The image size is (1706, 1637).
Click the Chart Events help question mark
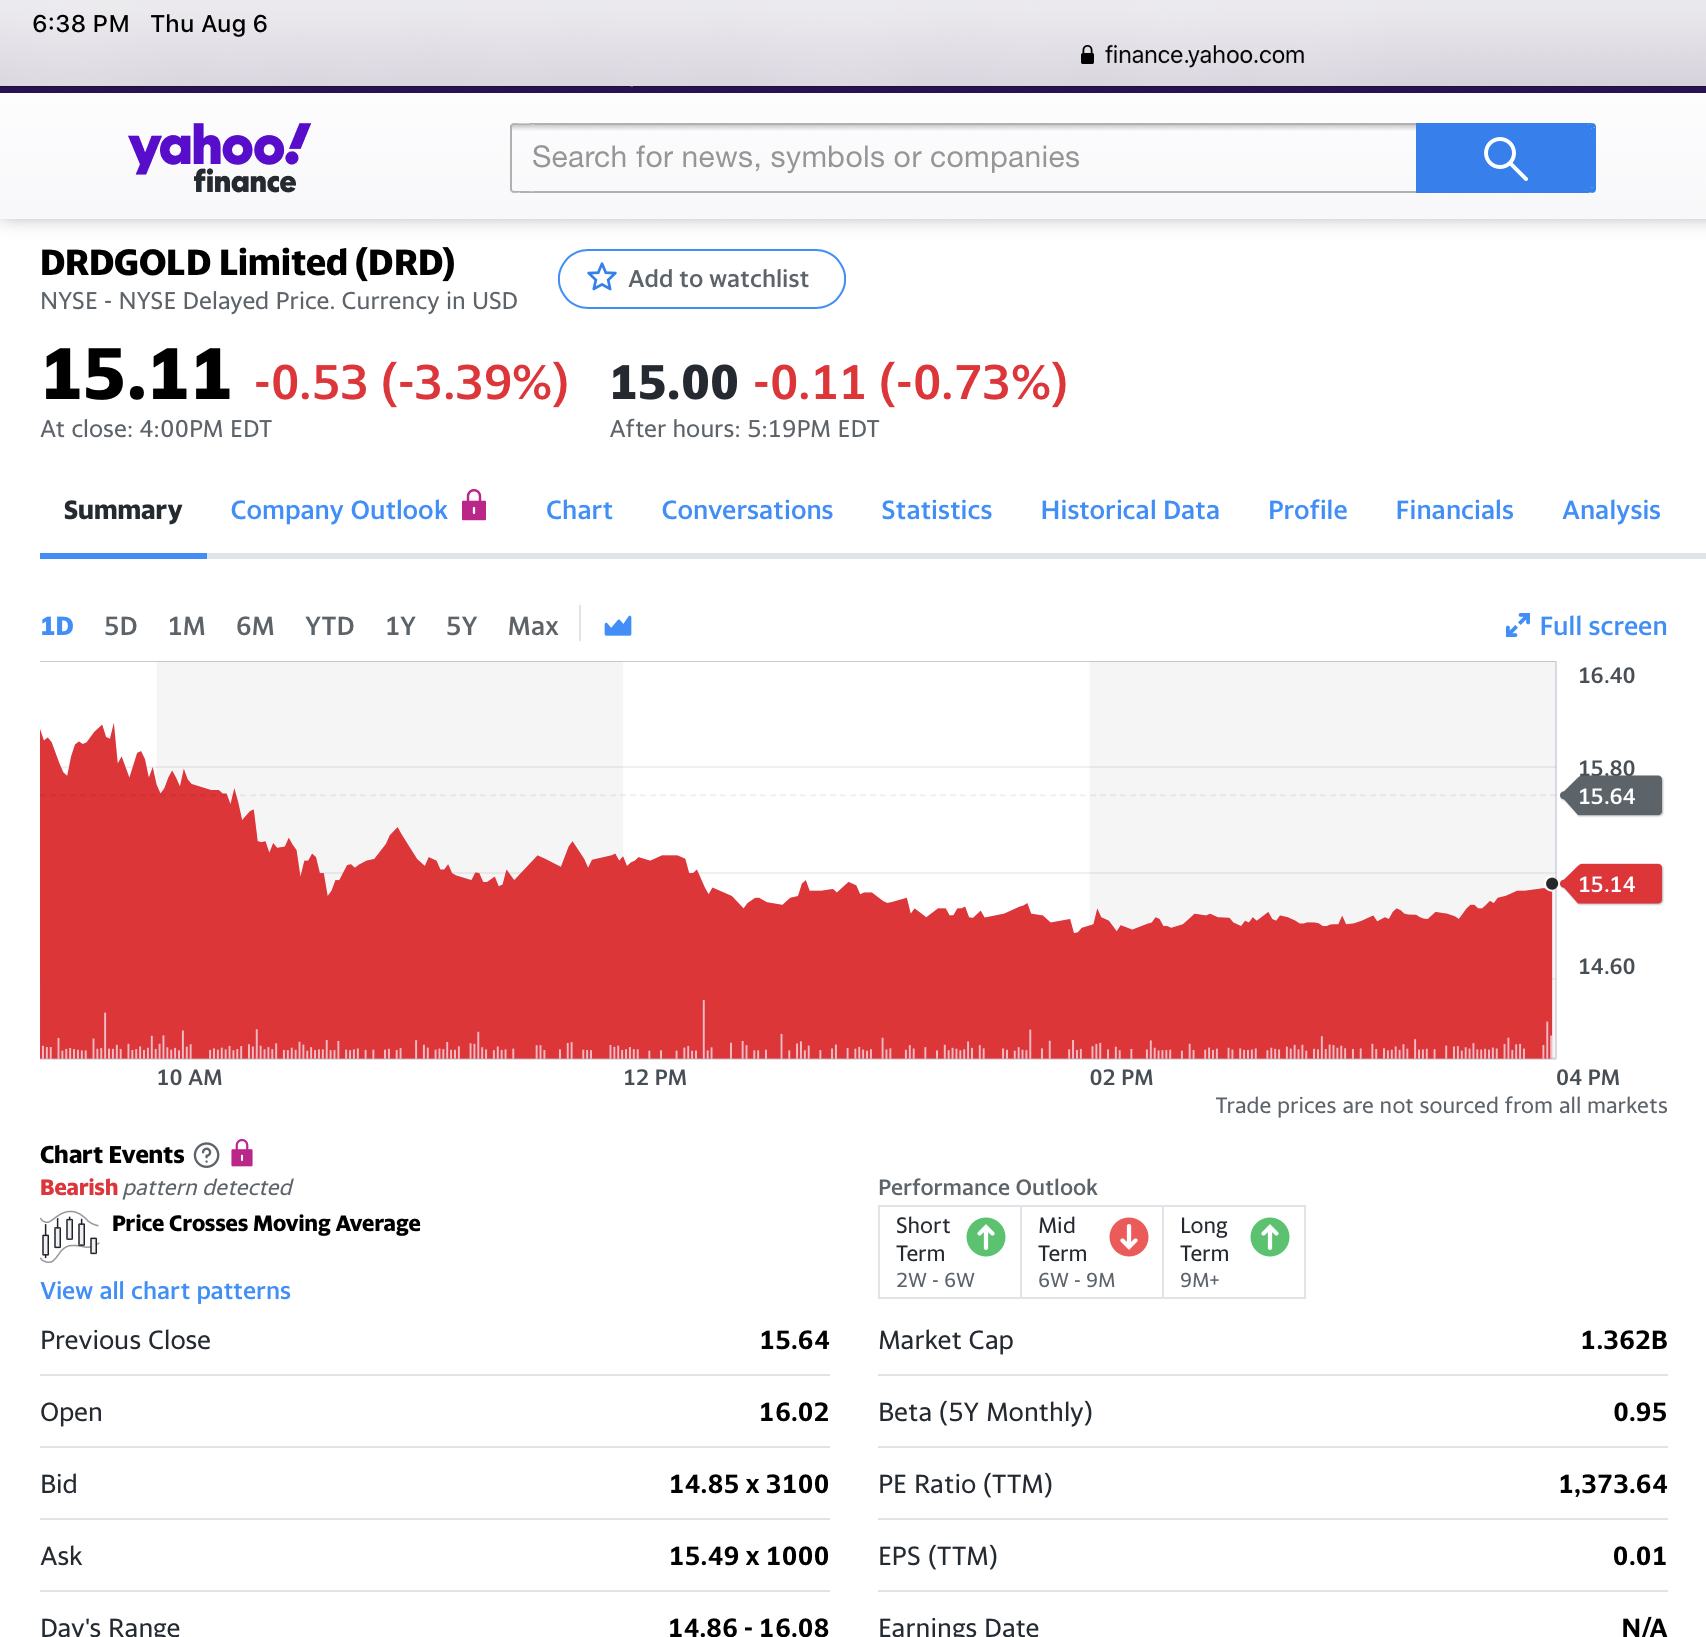click(x=207, y=1155)
